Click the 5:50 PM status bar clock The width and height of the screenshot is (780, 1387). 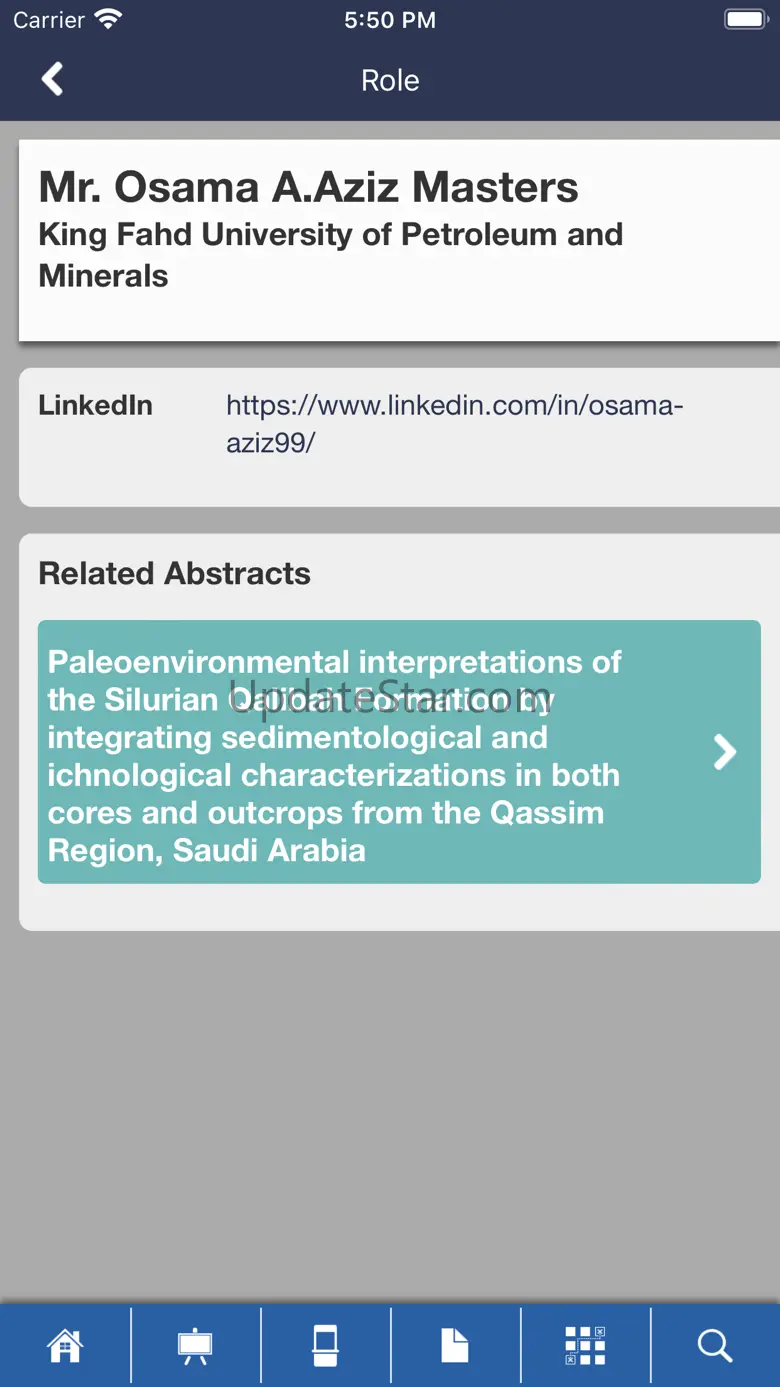tap(390, 20)
